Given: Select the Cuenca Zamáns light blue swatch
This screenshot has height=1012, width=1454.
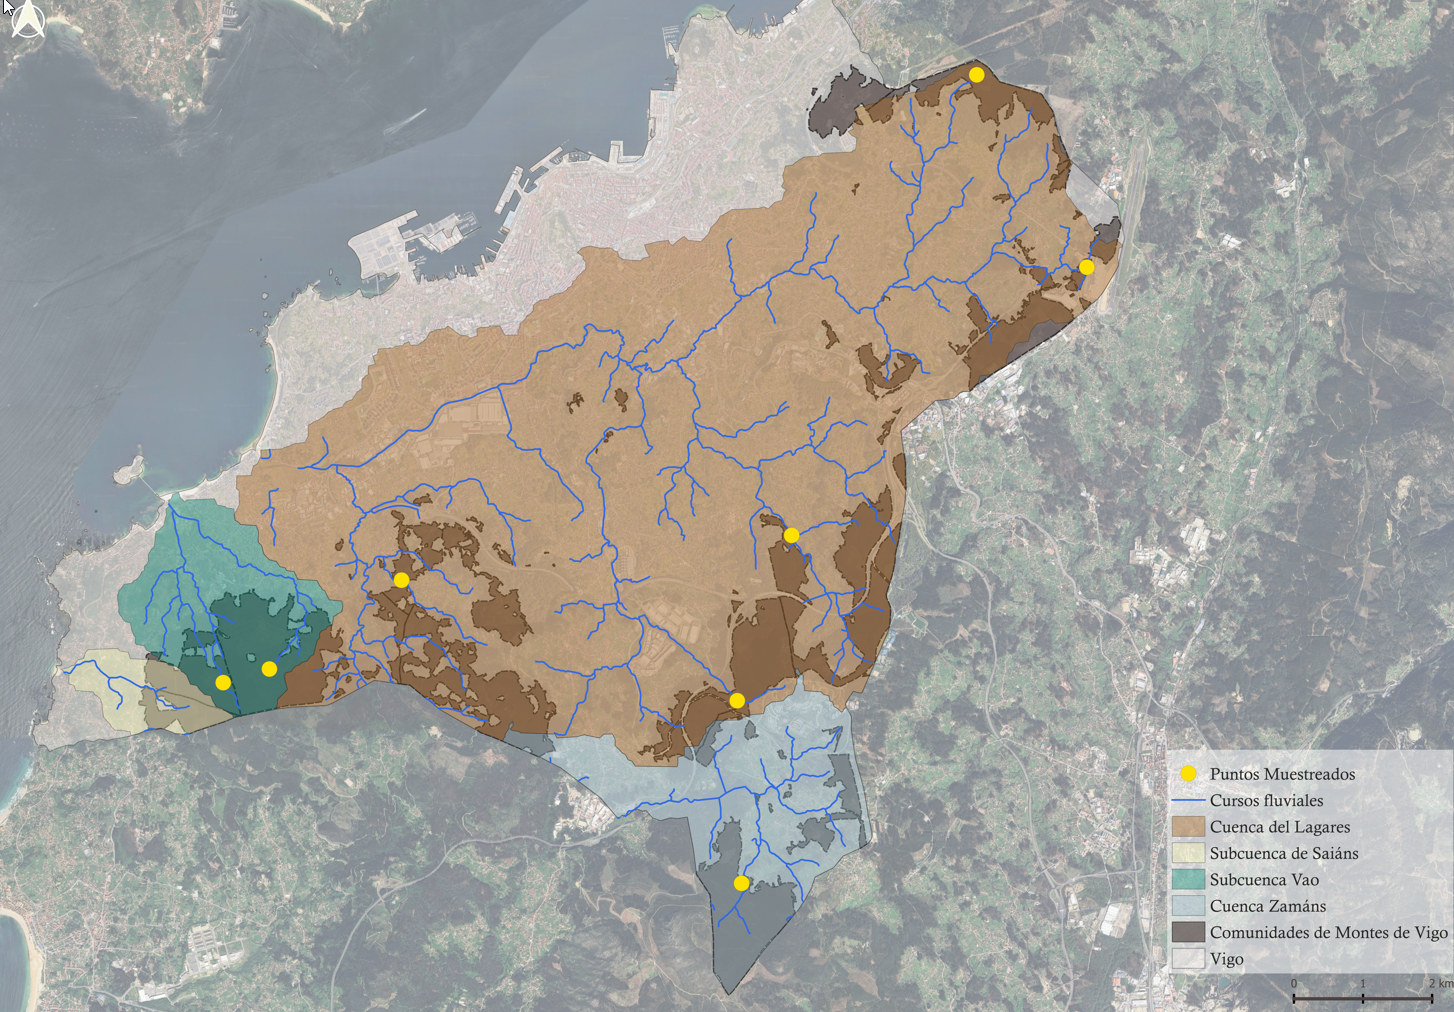Looking at the screenshot, I should [1188, 906].
